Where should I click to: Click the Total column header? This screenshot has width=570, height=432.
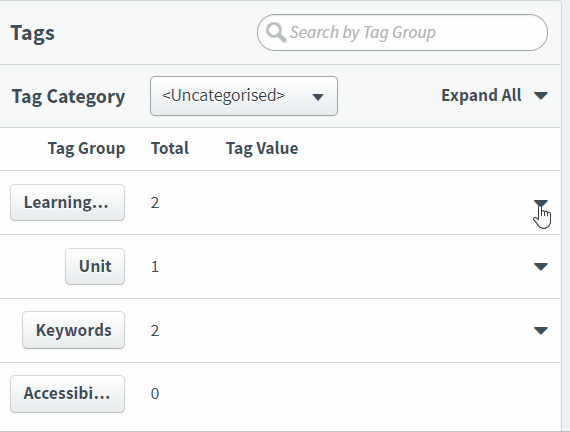170,148
